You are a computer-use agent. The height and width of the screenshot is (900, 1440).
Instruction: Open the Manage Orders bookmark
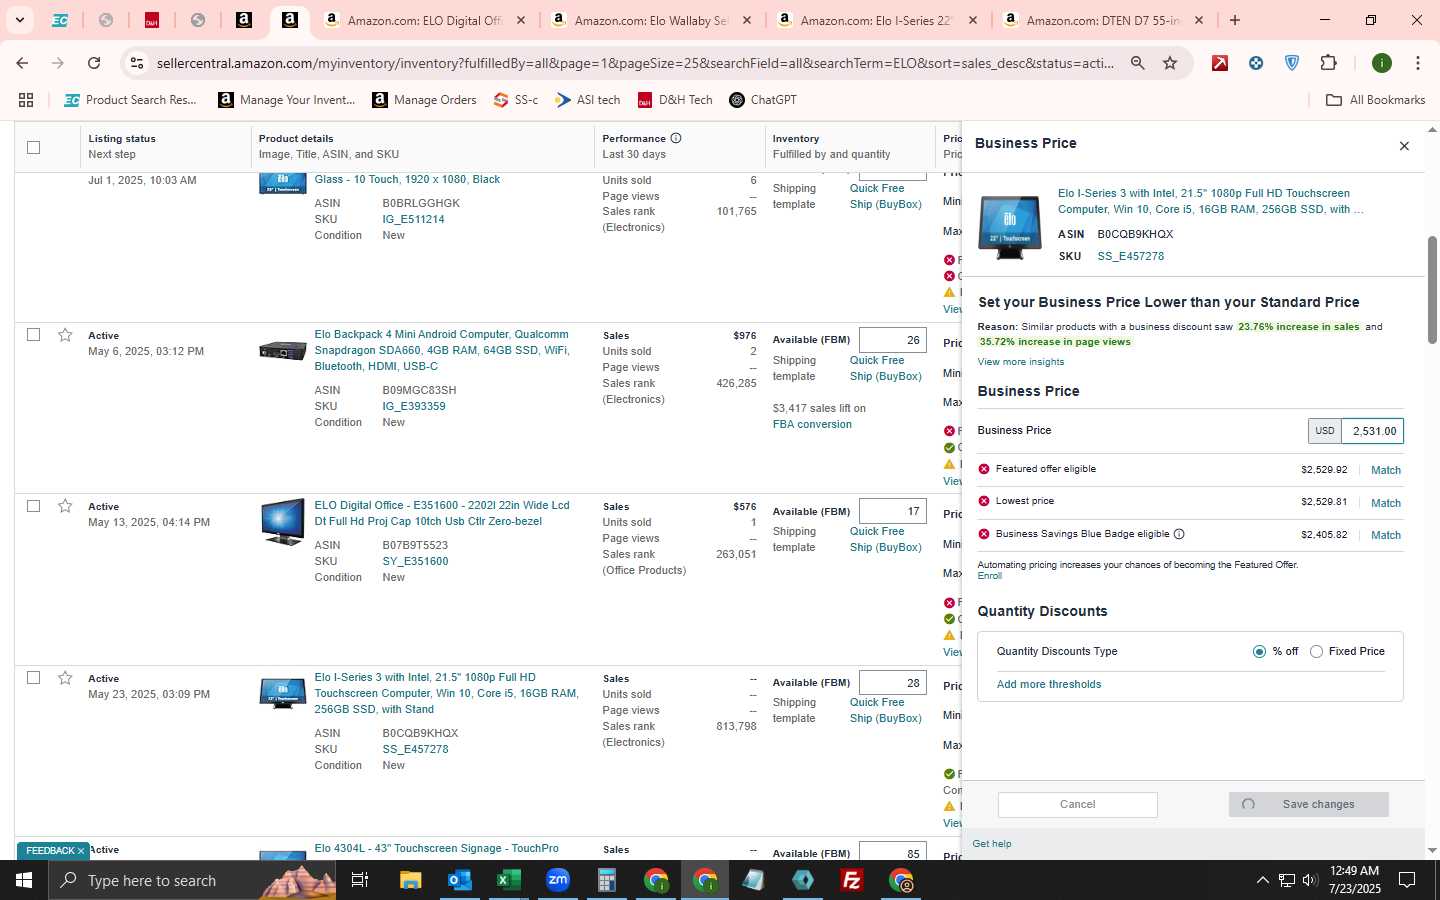tap(424, 100)
